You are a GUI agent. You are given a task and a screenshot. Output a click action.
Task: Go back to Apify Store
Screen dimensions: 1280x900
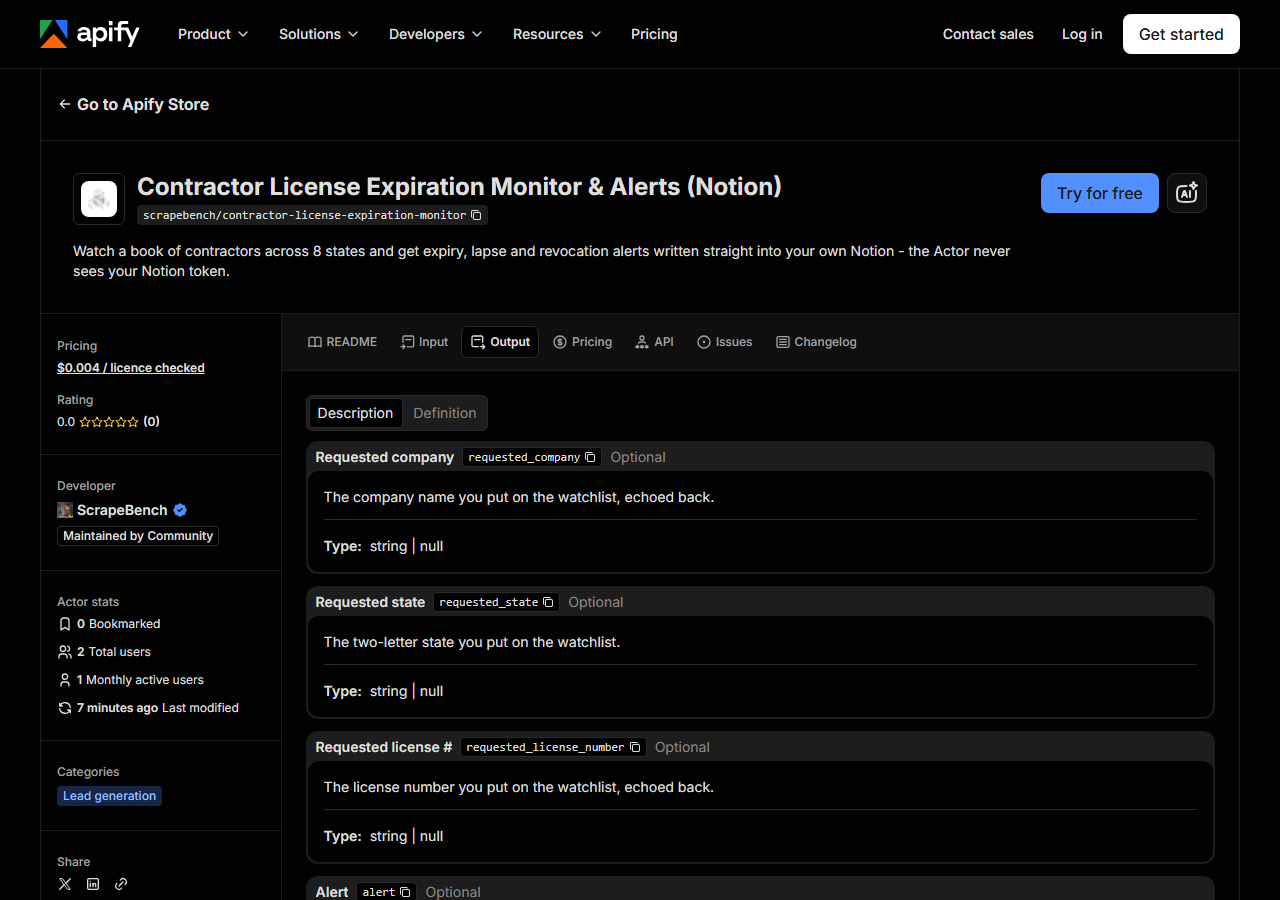coord(134,104)
